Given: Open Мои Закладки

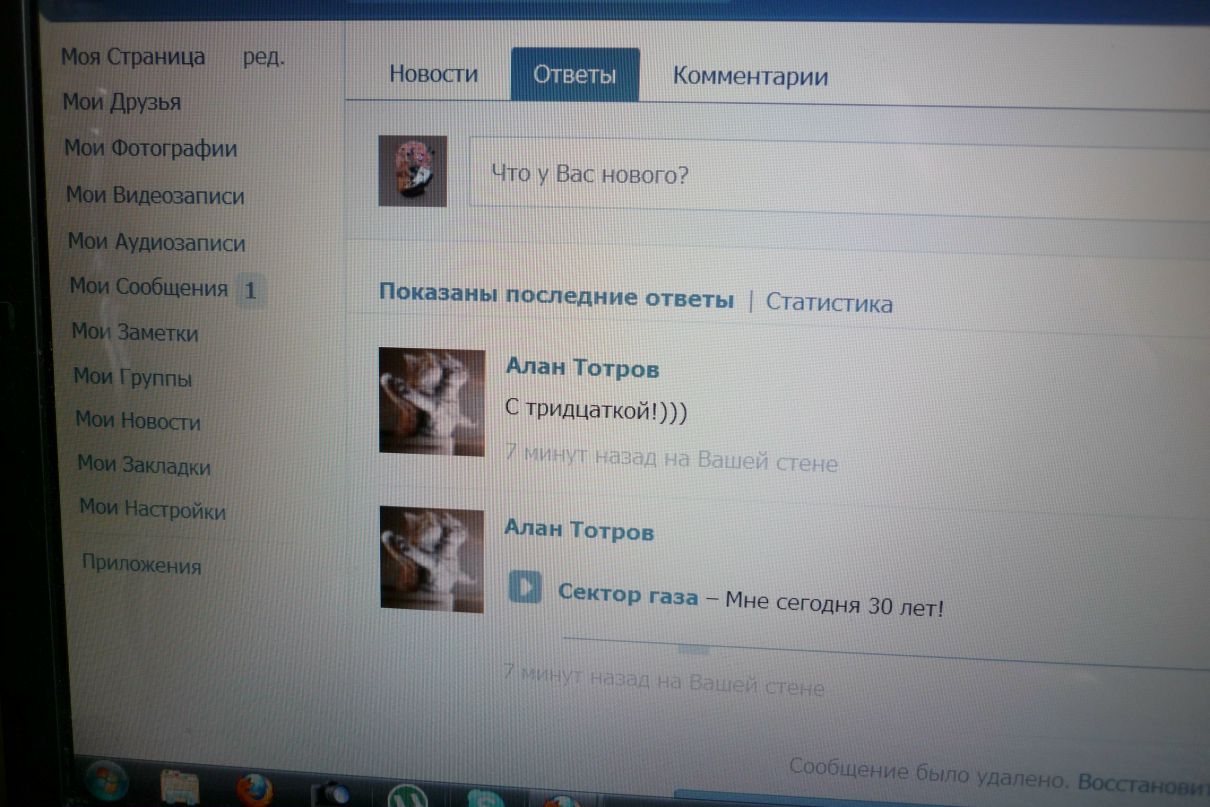Looking at the screenshot, I should [x=144, y=466].
